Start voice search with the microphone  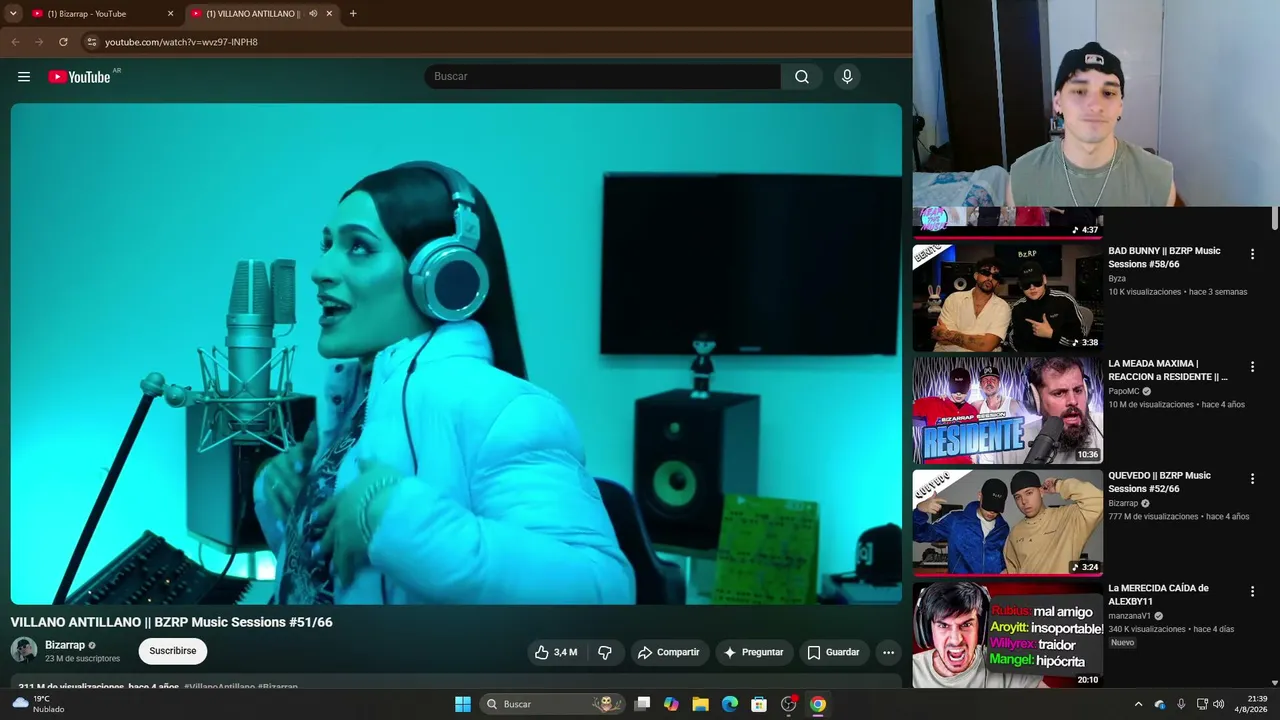click(x=847, y=77)
